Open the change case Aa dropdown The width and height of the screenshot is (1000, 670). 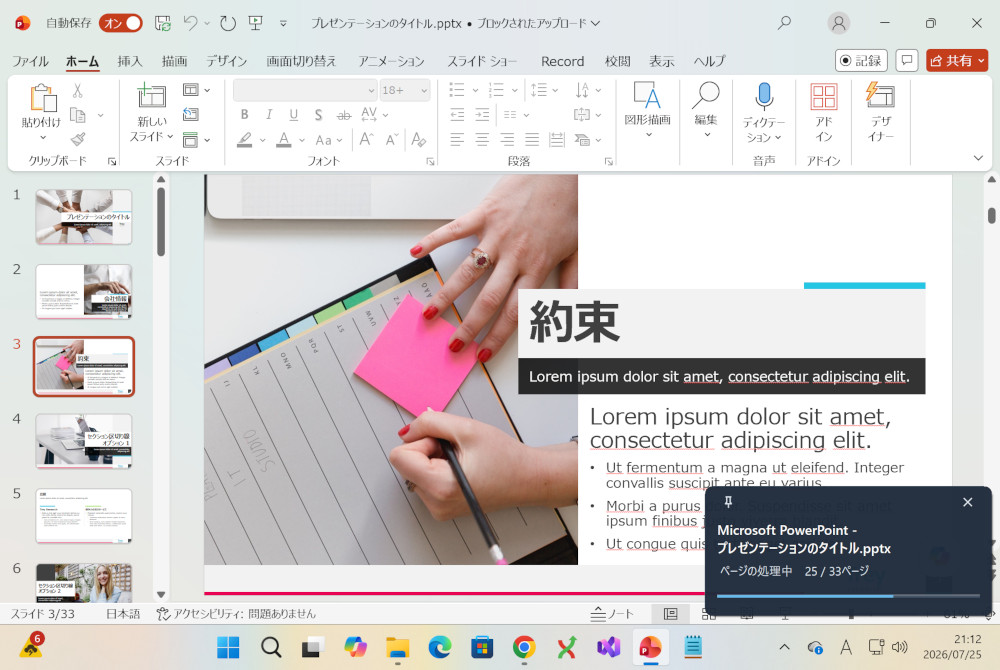click(x=328, y=140)
